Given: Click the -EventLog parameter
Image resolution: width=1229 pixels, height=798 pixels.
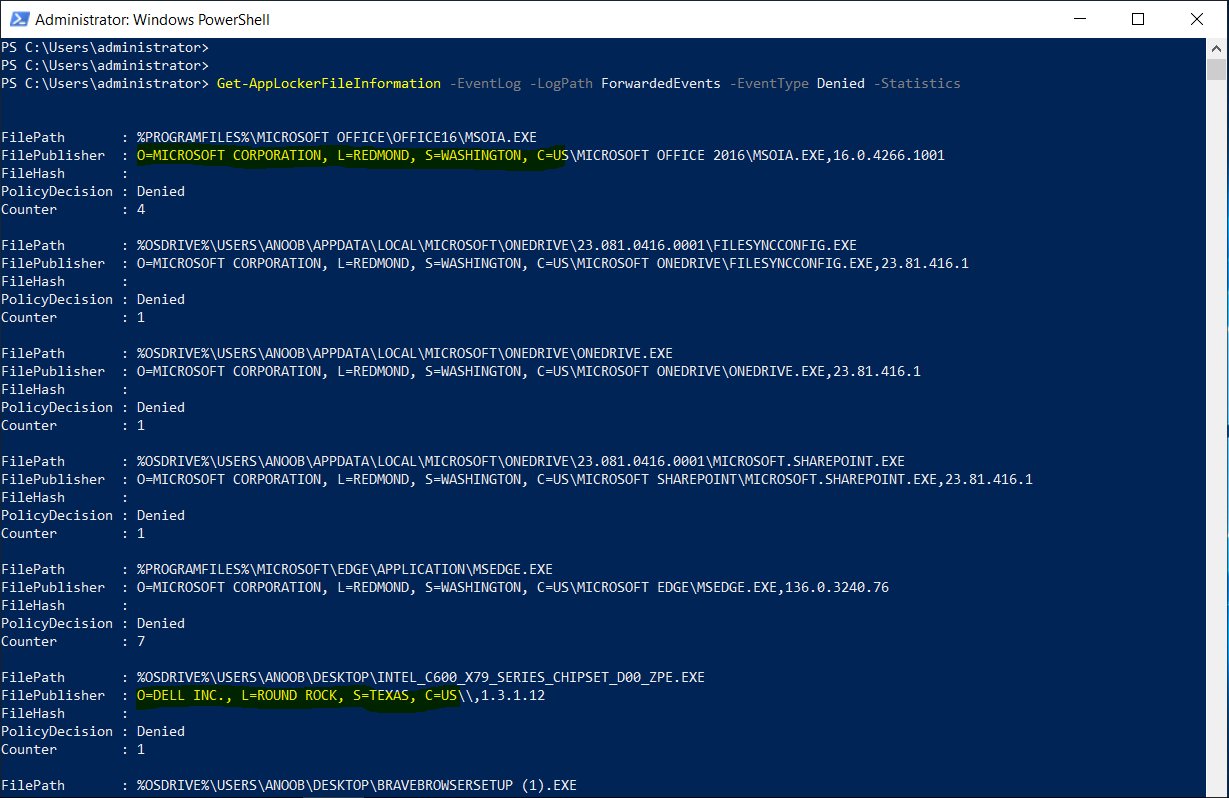Looking at the screenshot, I should (485, 83).
